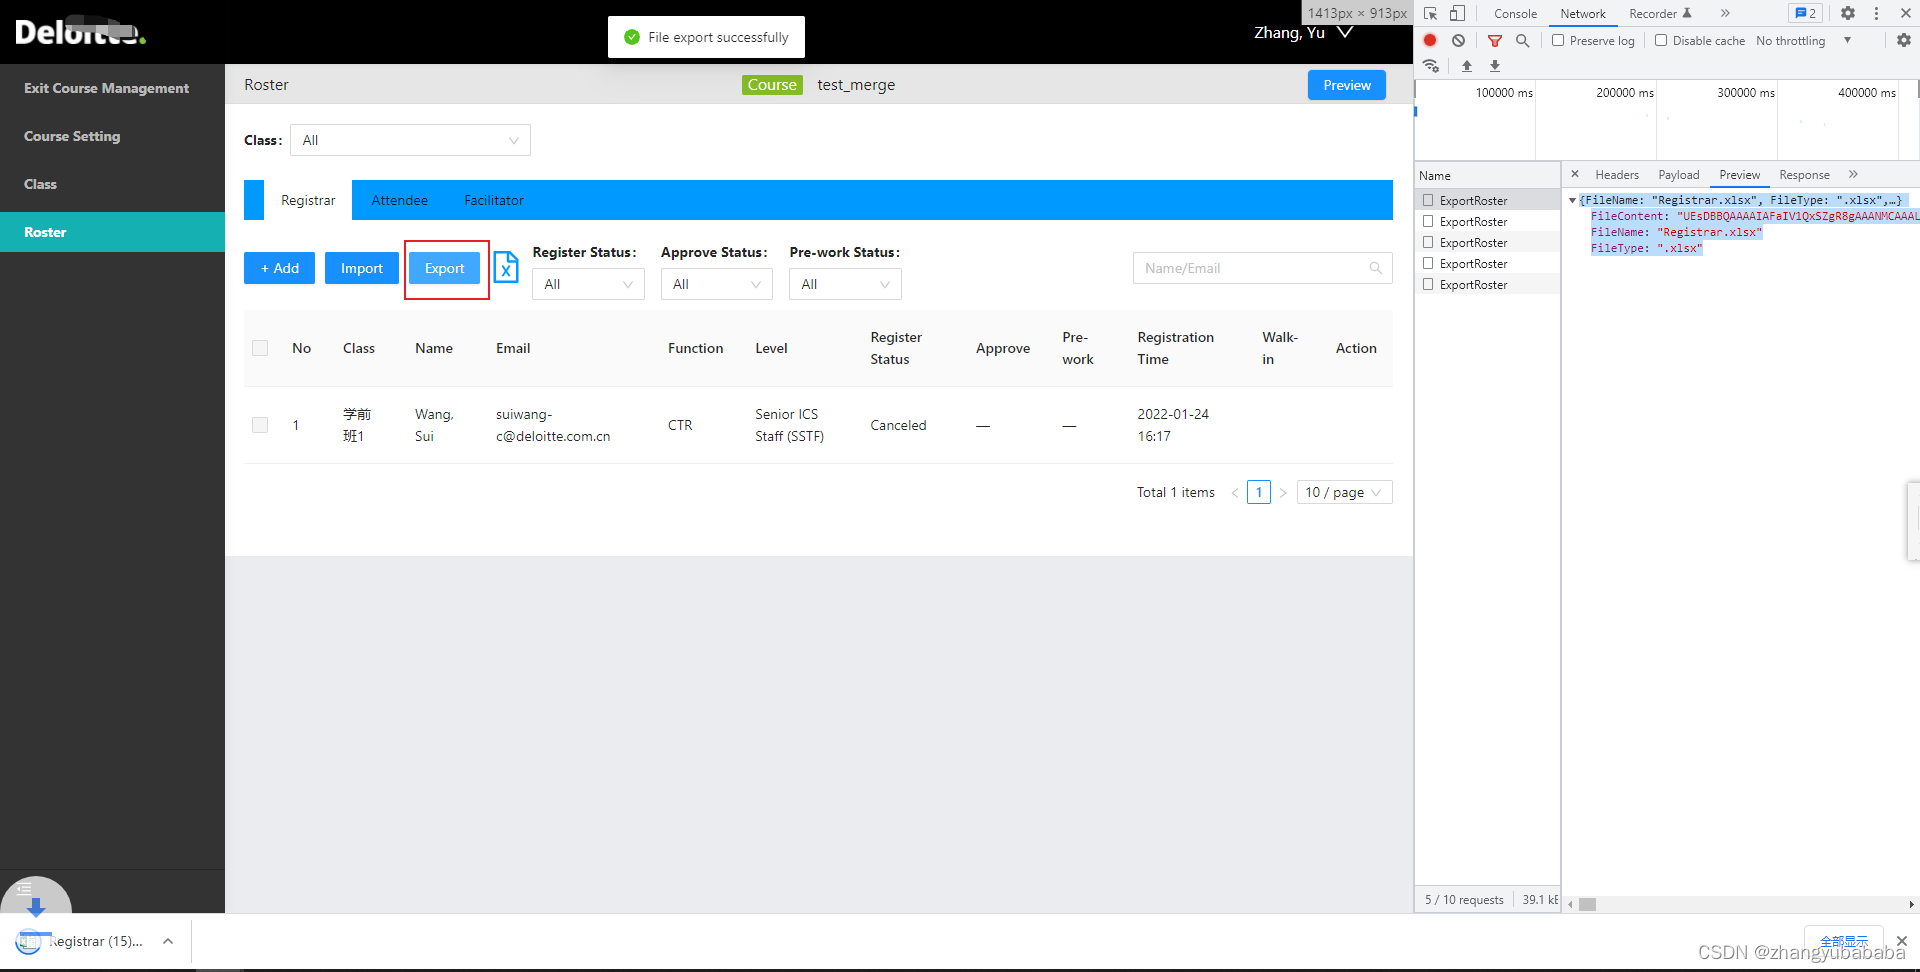Select the fifth ExportRoster request
The image size is (1920, 972).
pyautogui.click(x=1487, y=285)
